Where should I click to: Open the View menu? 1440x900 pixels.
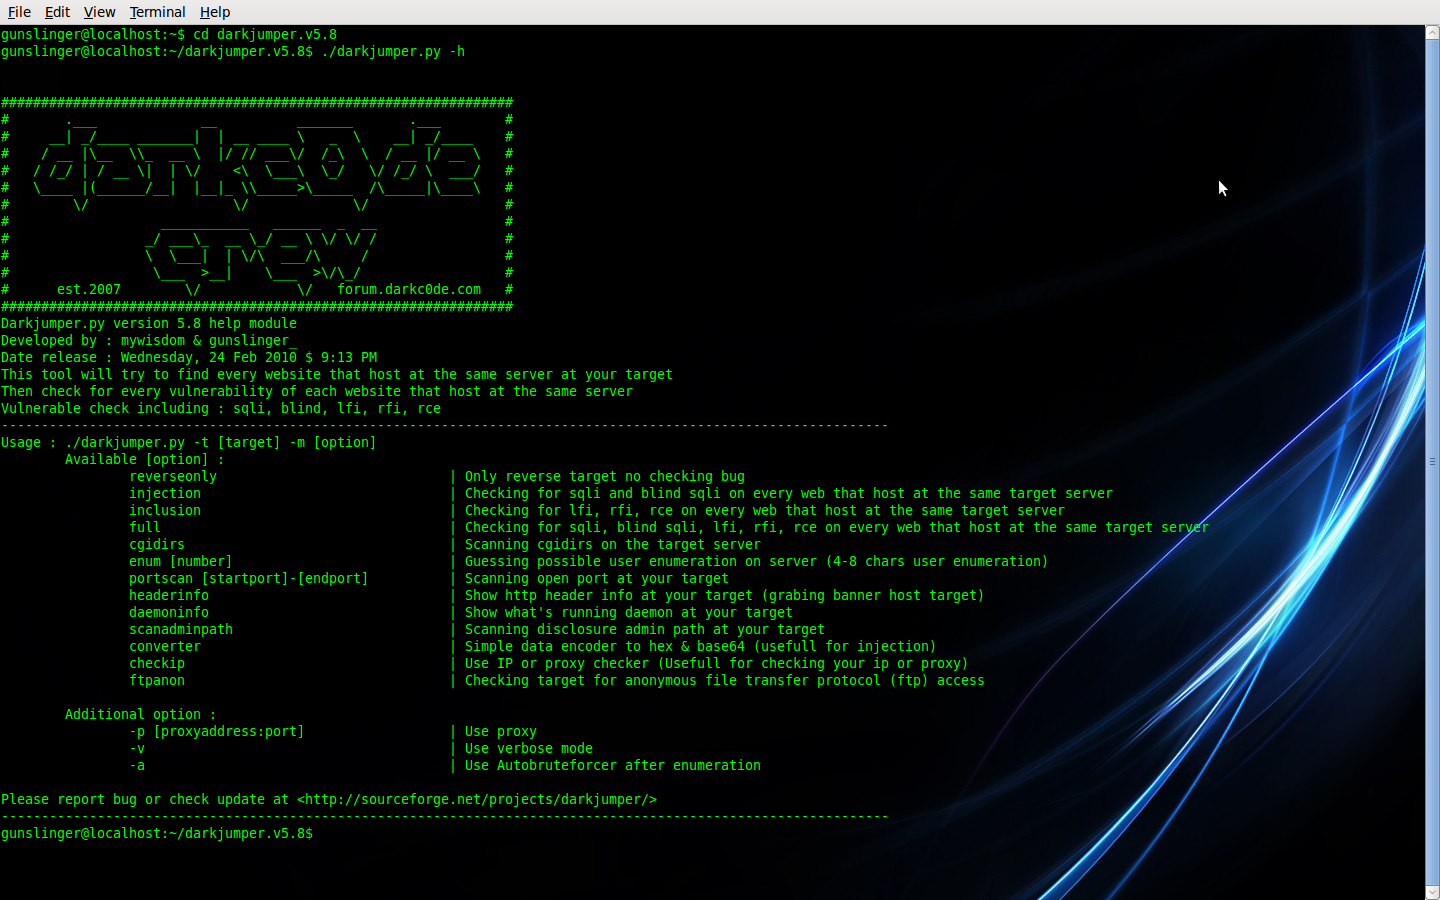pos(99,12)
